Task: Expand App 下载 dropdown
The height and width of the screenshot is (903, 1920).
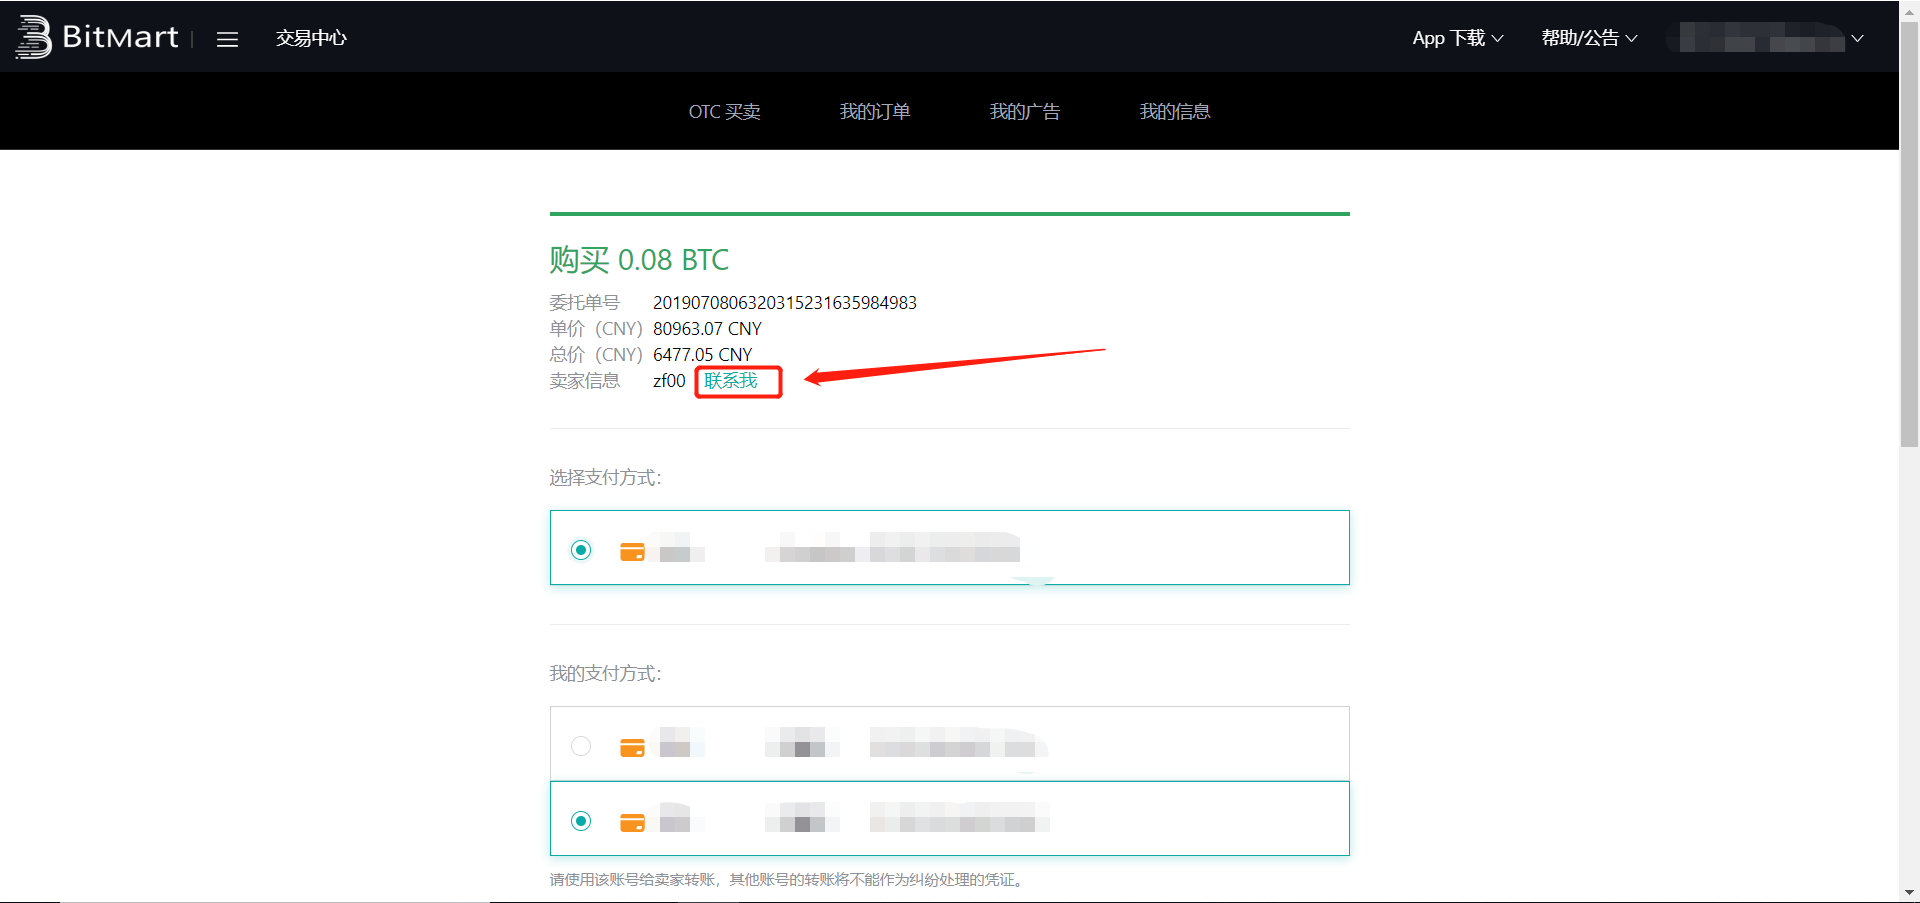Action: click(x=1457, y=38)
